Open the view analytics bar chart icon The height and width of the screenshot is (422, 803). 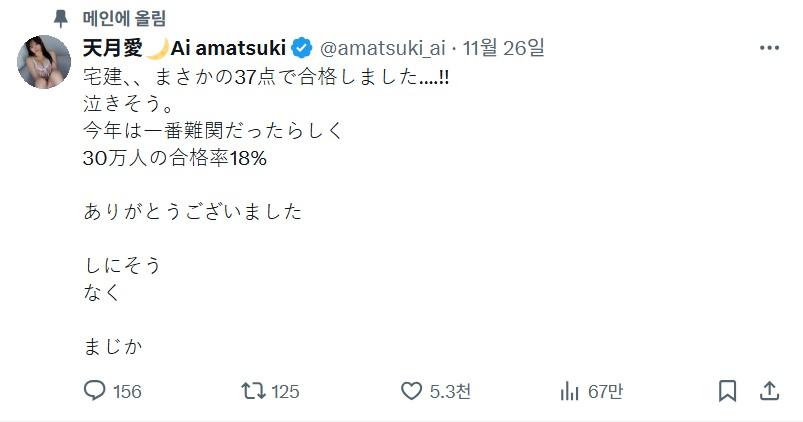tap(570, 390)
